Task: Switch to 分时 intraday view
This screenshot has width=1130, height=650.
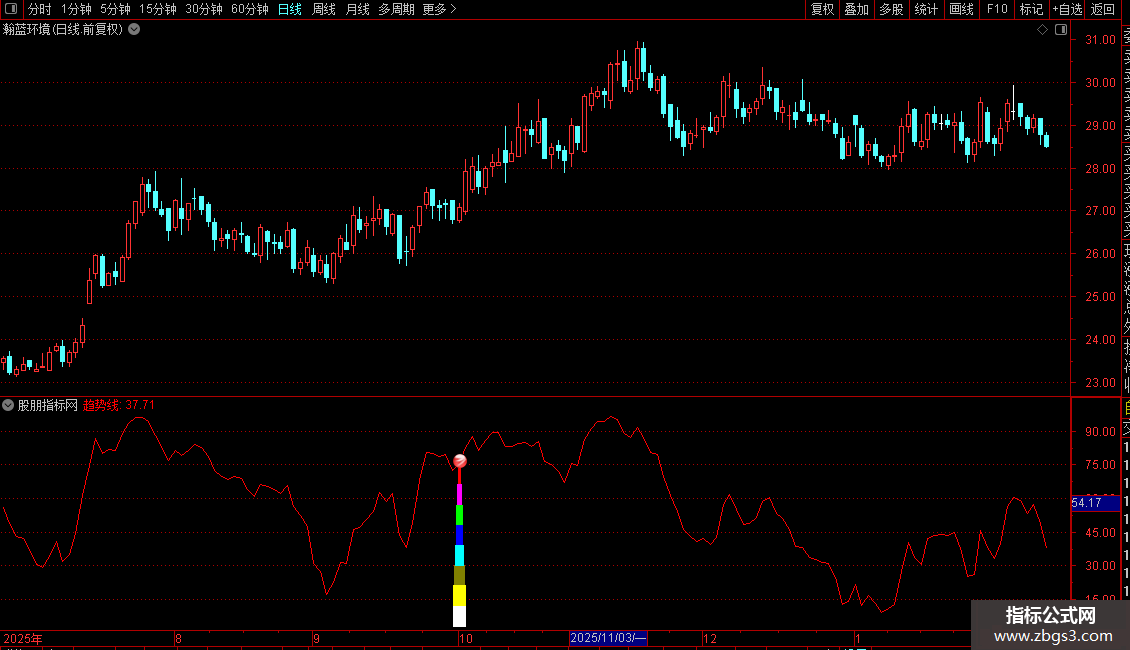Action: click(x=40, y=9)
